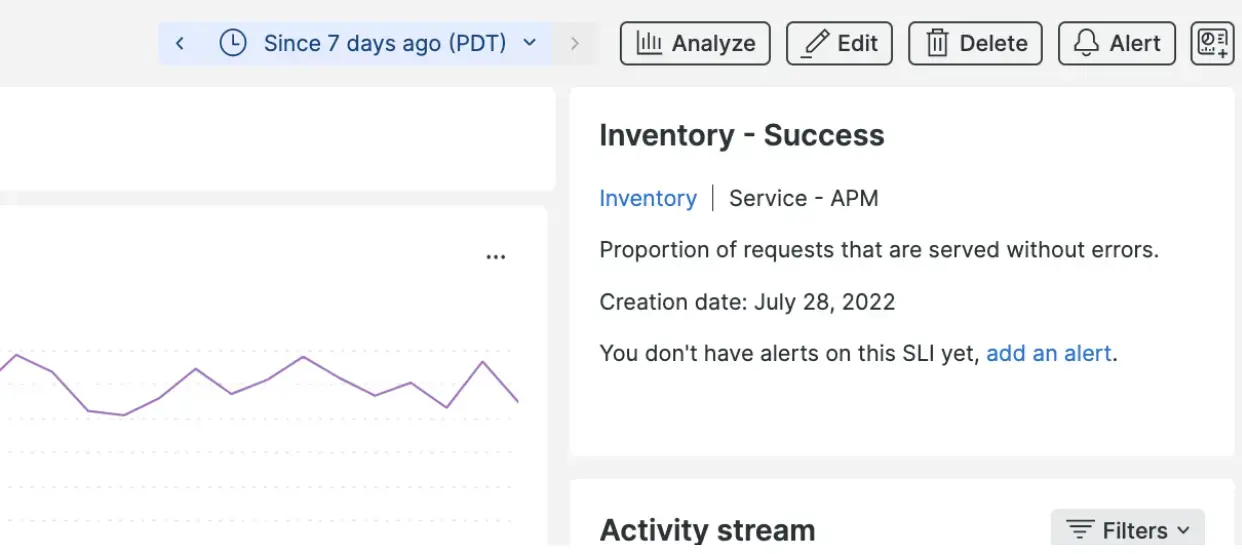Click the time picker chevron arrow
The height and width of the screenshot is (554, 1242).
coord(530,43)
